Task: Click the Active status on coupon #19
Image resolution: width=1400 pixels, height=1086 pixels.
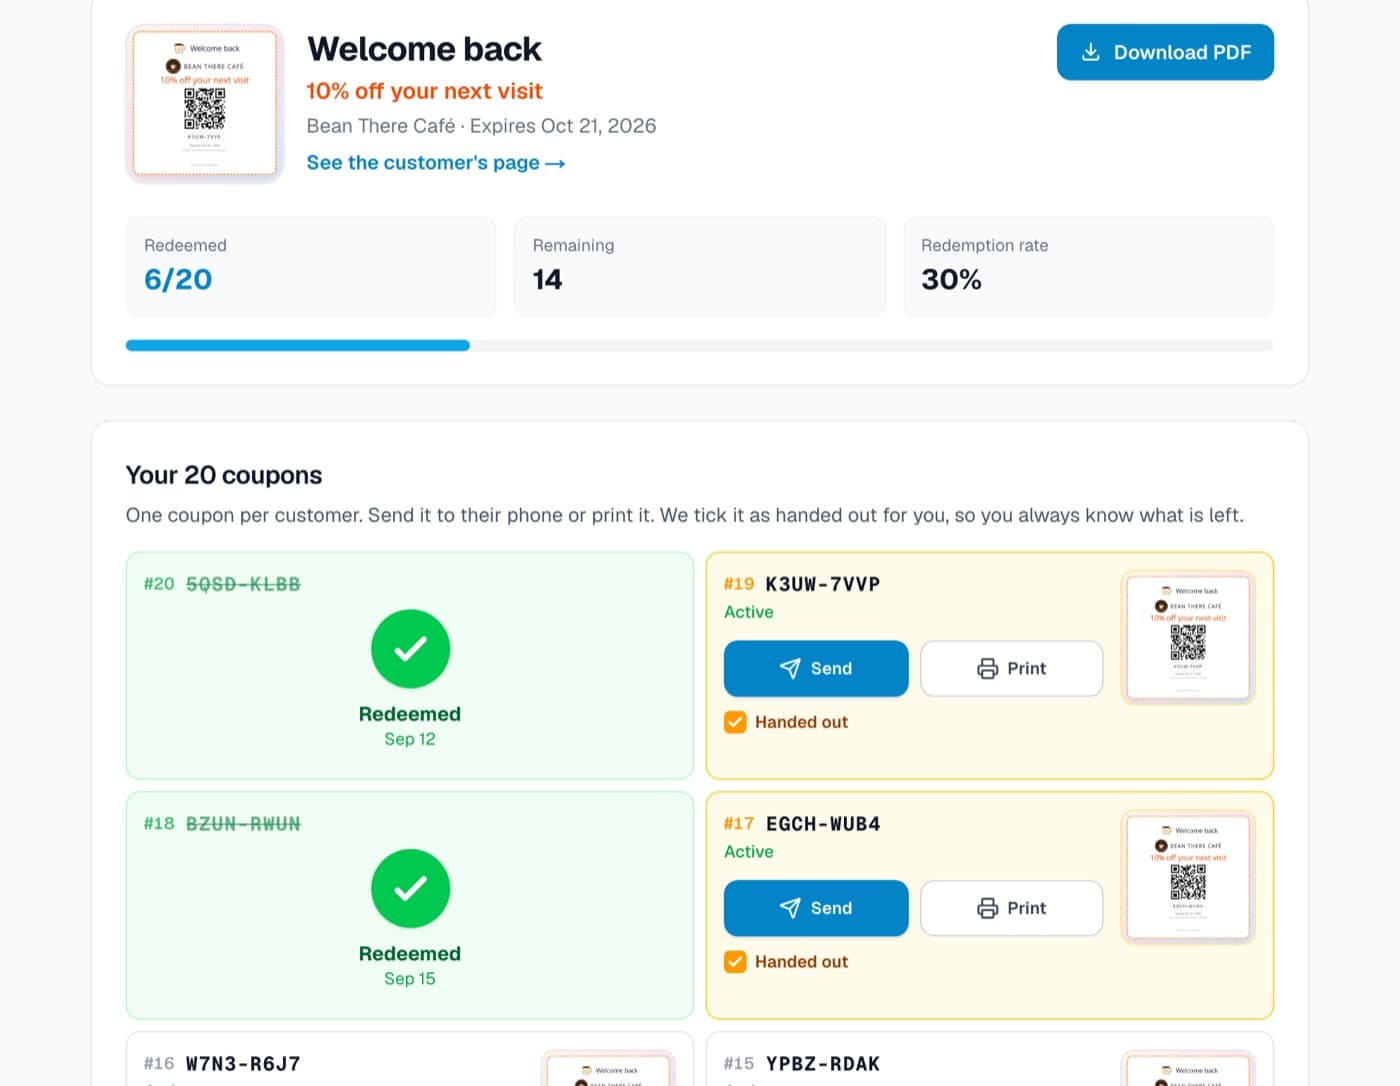Action: coord(749,612)
